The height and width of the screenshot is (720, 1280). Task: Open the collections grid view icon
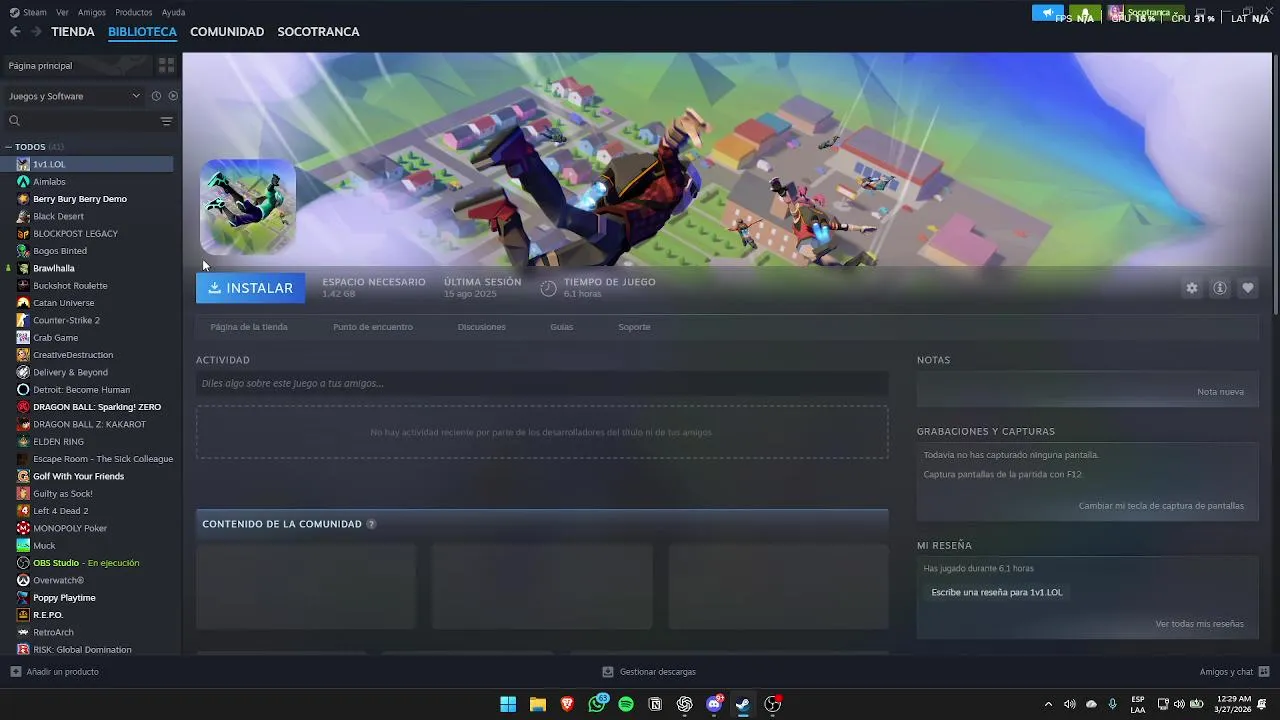click(x=166, y=65)
